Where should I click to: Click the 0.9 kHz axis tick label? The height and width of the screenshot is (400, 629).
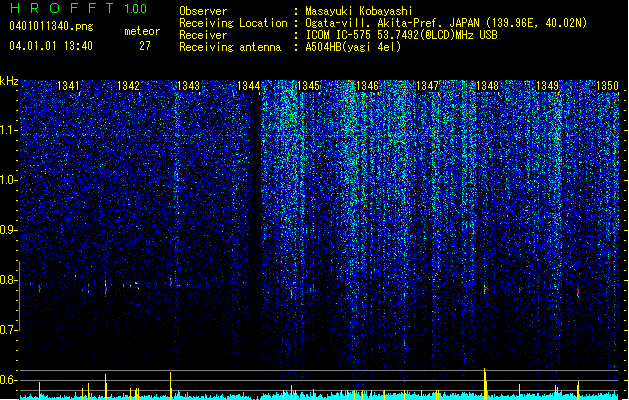[x=8, y=230]
